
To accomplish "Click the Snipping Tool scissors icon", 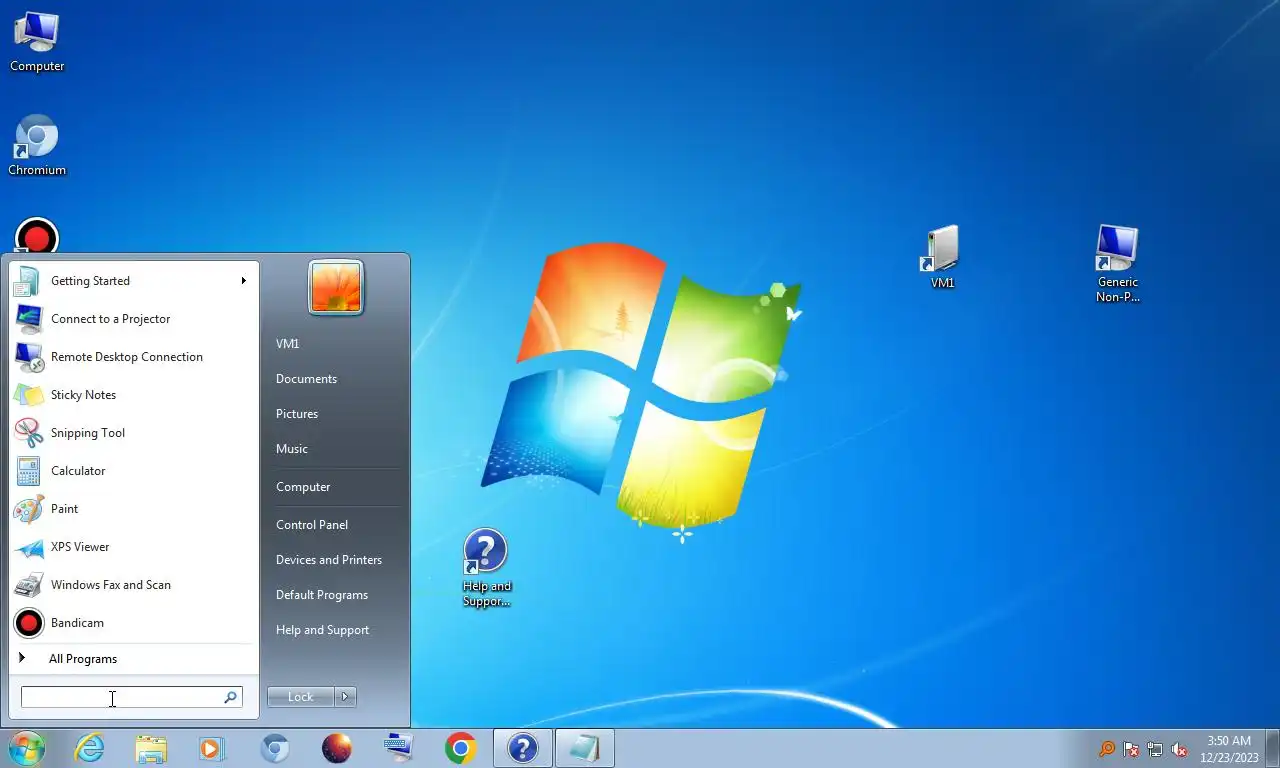I will pos(28,433).
